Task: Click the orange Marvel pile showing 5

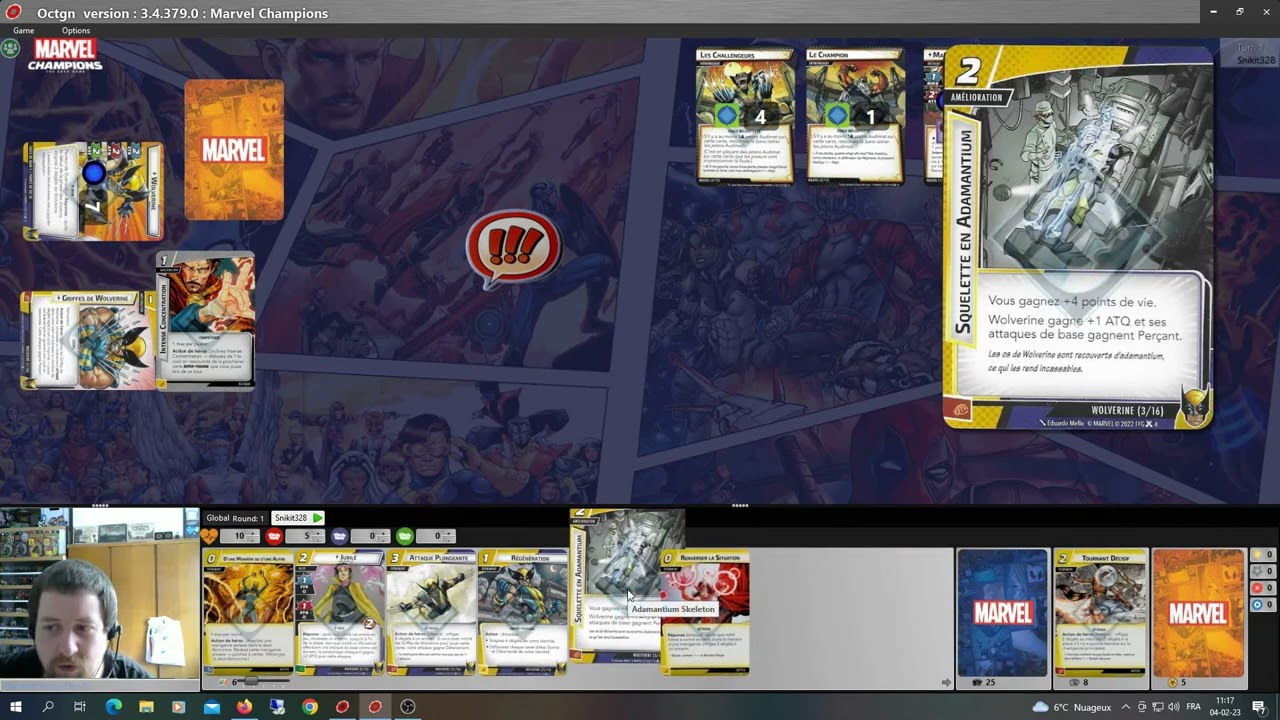Action: [x=1198, y=612]
